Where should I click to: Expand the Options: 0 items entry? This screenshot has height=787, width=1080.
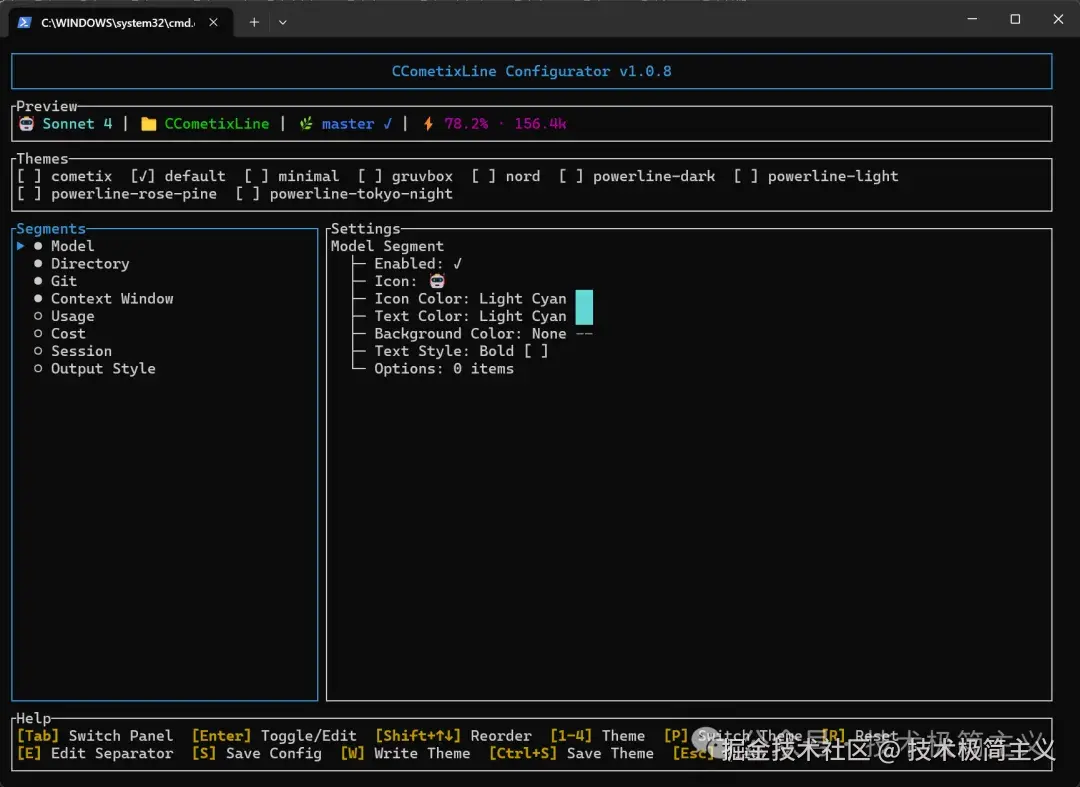pyautogui.click(x=444, y=369)
